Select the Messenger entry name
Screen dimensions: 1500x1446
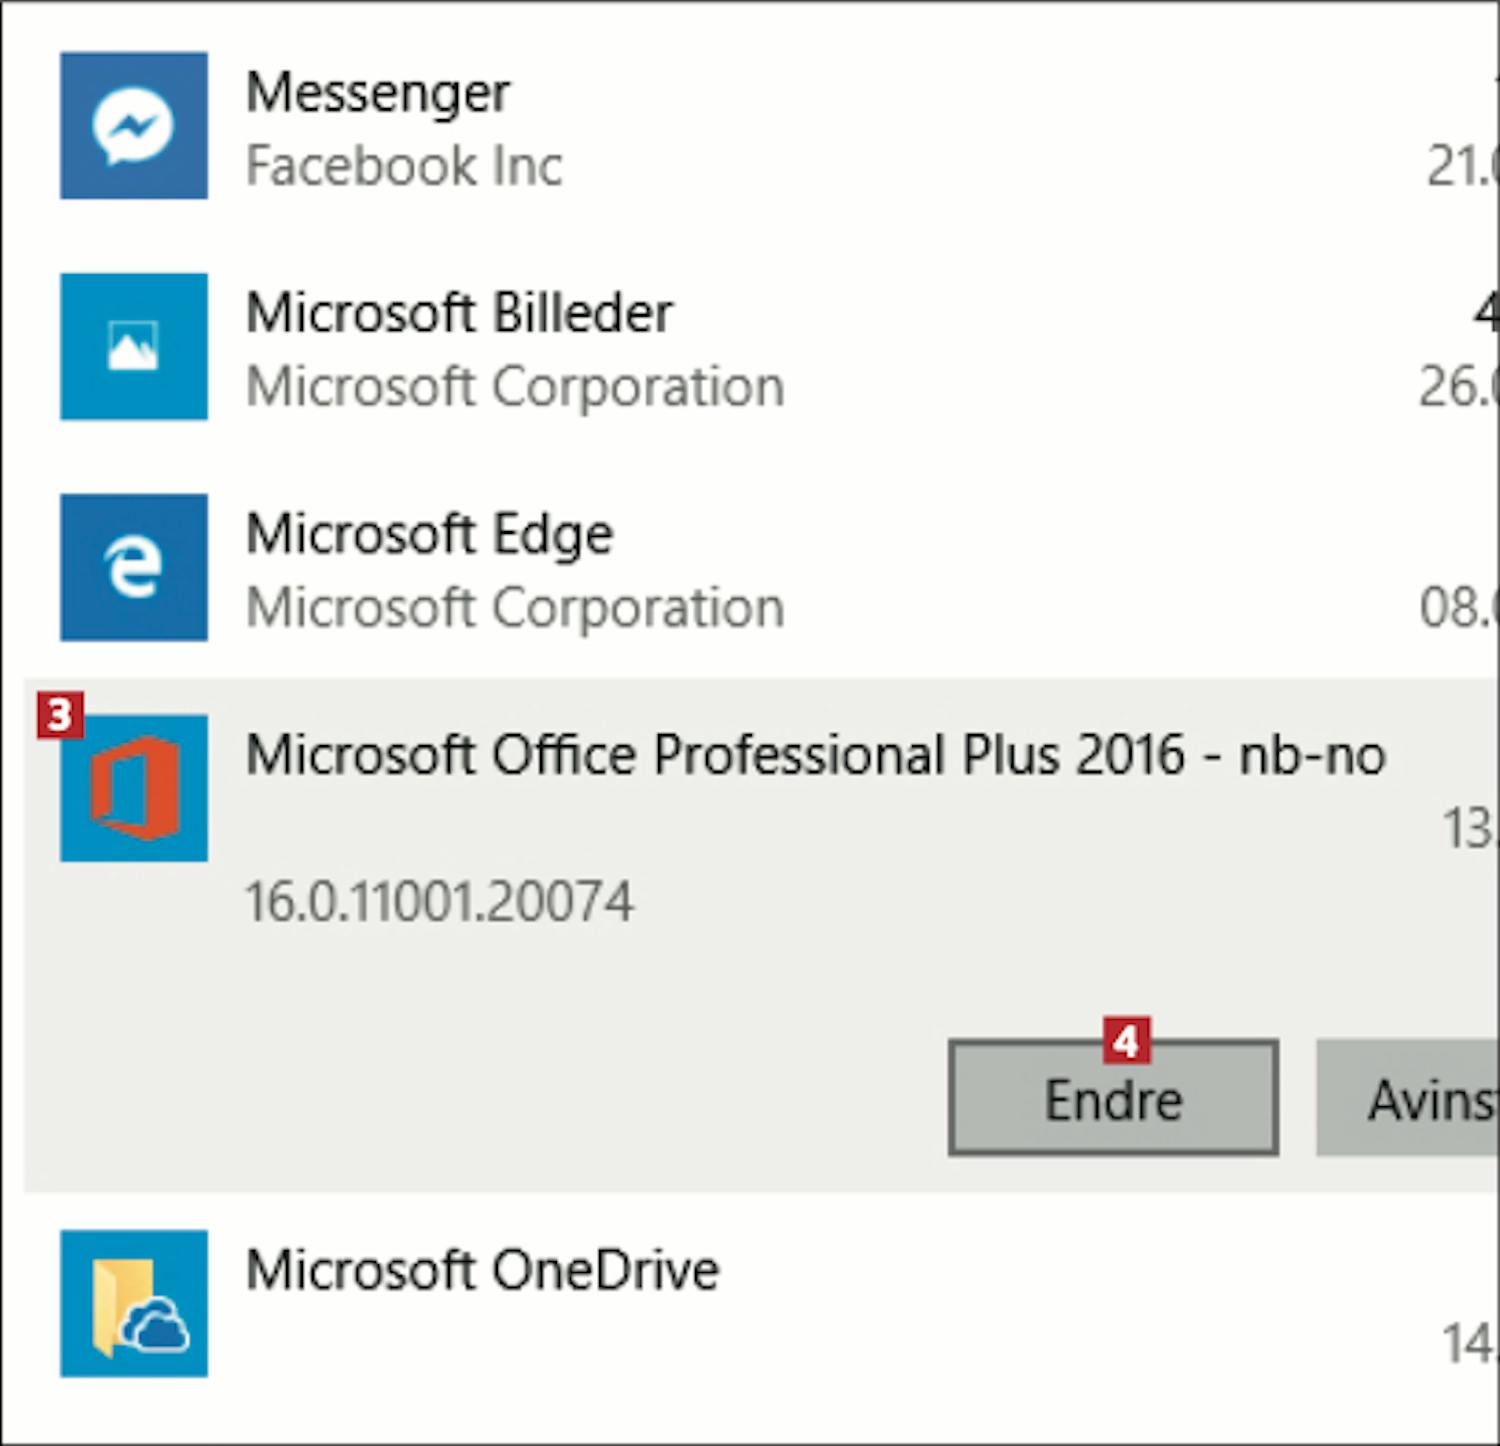378,93
